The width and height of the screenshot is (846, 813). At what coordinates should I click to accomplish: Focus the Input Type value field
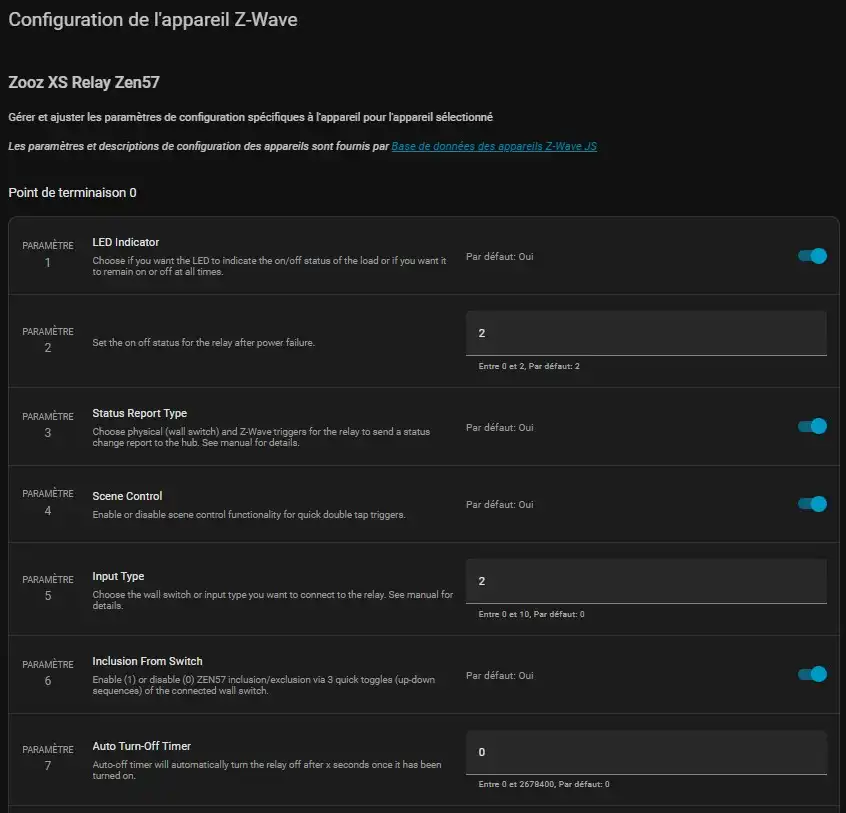(x=646, y=581)
